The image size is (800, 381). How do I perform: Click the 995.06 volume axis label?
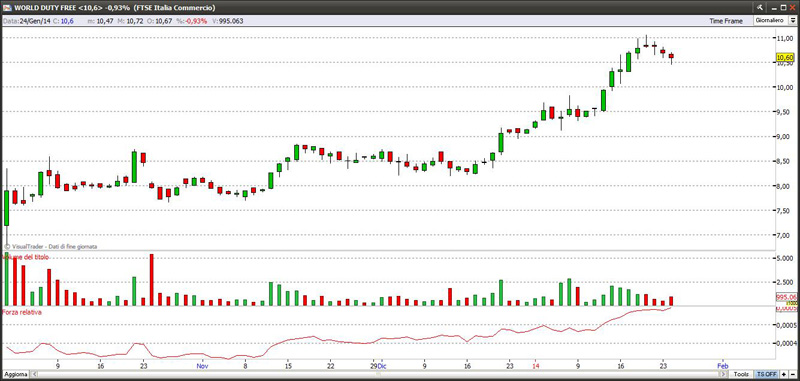[786, 296]
